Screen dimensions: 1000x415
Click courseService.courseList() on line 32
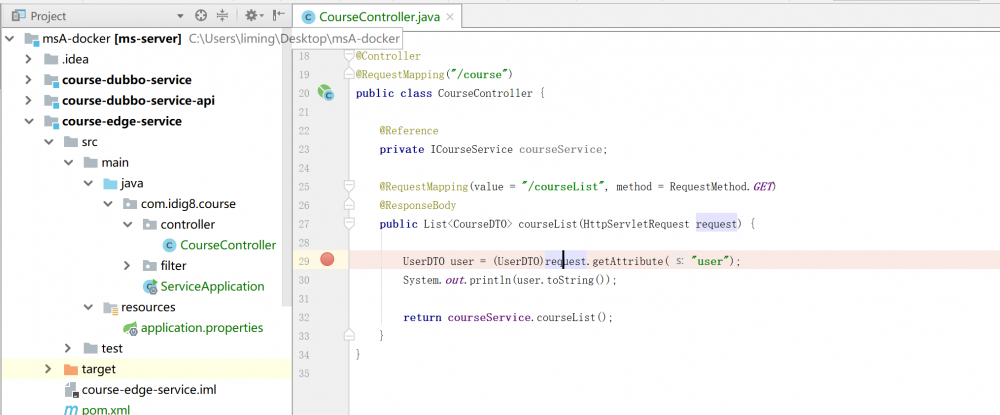(x=529, y=317)
